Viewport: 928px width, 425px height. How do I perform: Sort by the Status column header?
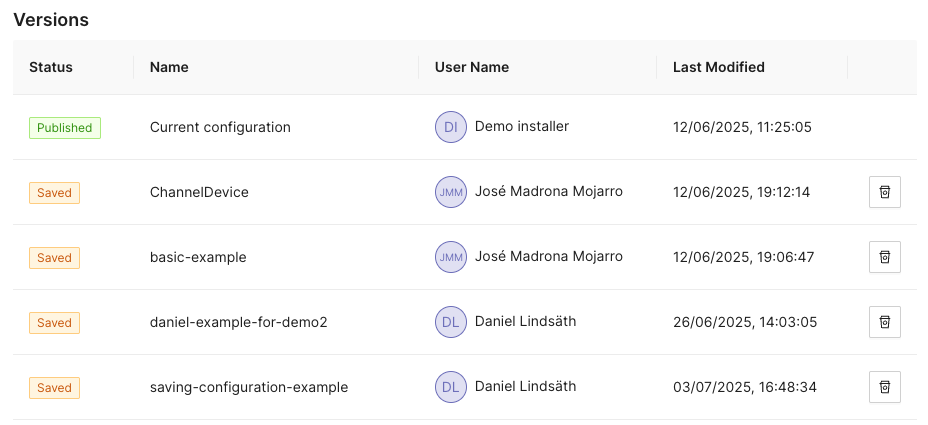(x=51, y=67)
